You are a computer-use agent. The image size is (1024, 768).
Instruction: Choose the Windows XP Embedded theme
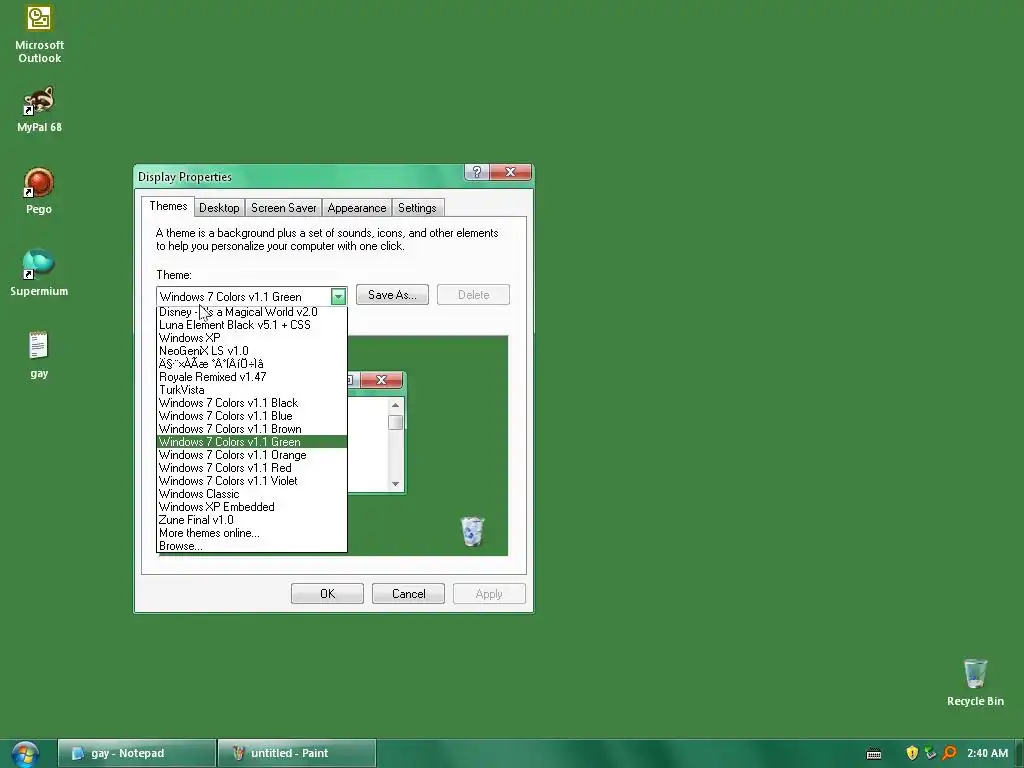click(251, 507)
